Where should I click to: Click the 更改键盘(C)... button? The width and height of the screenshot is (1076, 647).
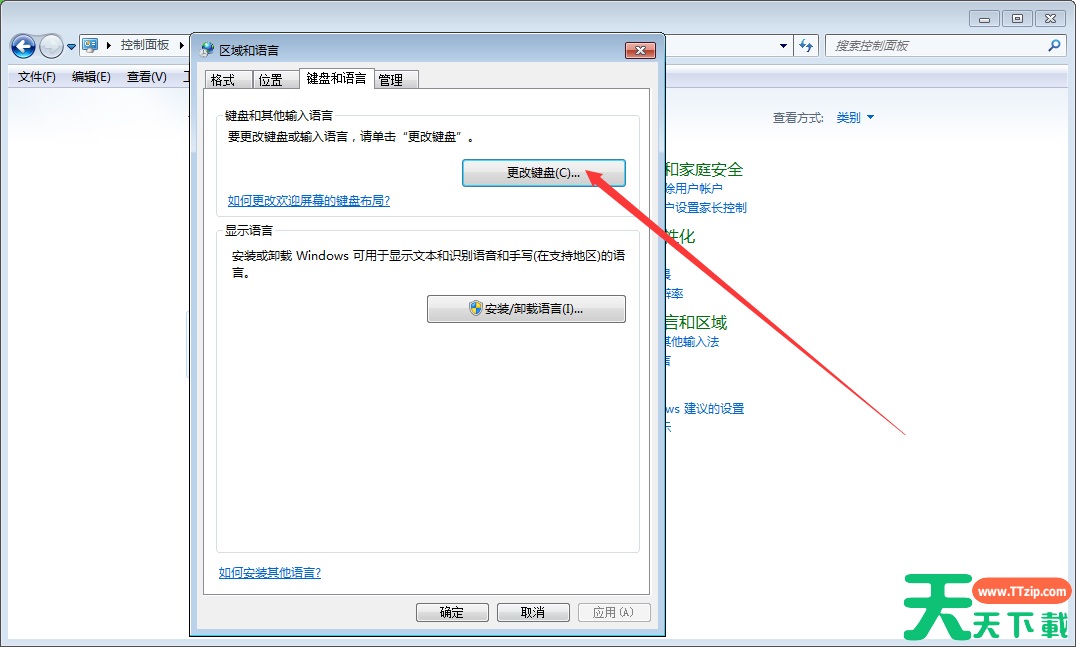[543, 173]
